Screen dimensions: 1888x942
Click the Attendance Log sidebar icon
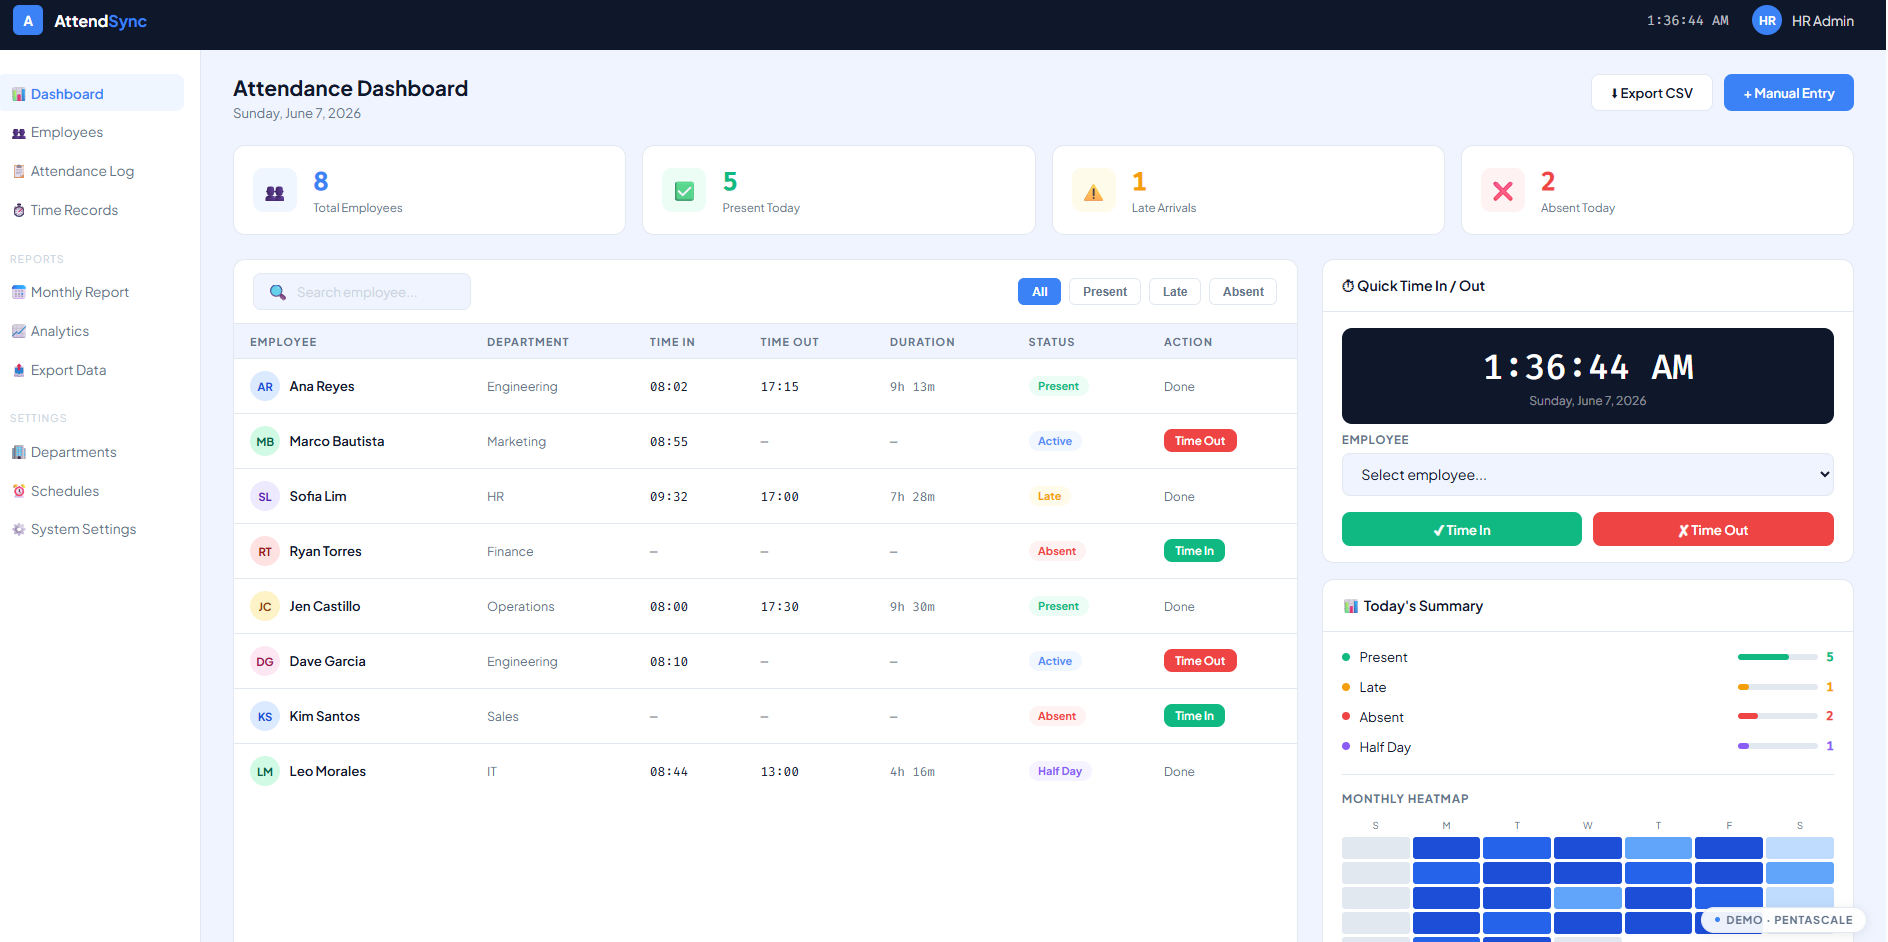tap(19, 171)
